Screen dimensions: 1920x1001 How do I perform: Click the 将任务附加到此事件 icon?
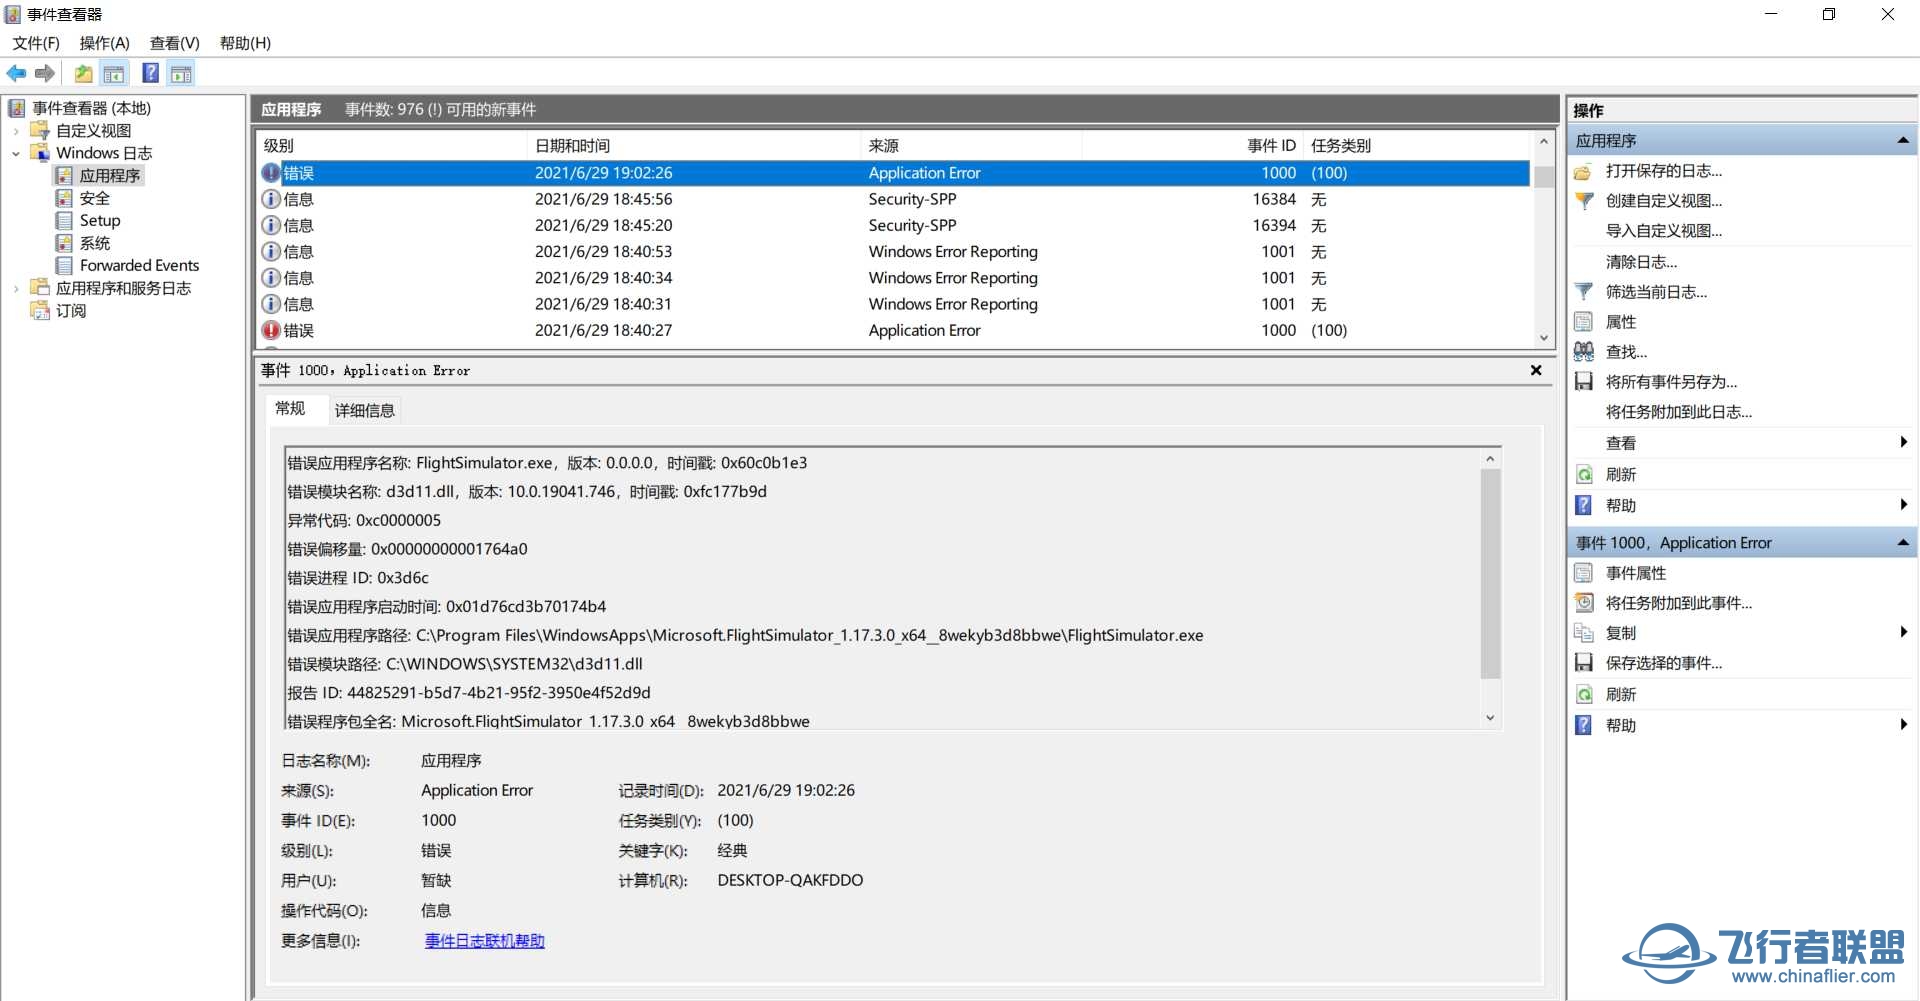(1583, 603)
